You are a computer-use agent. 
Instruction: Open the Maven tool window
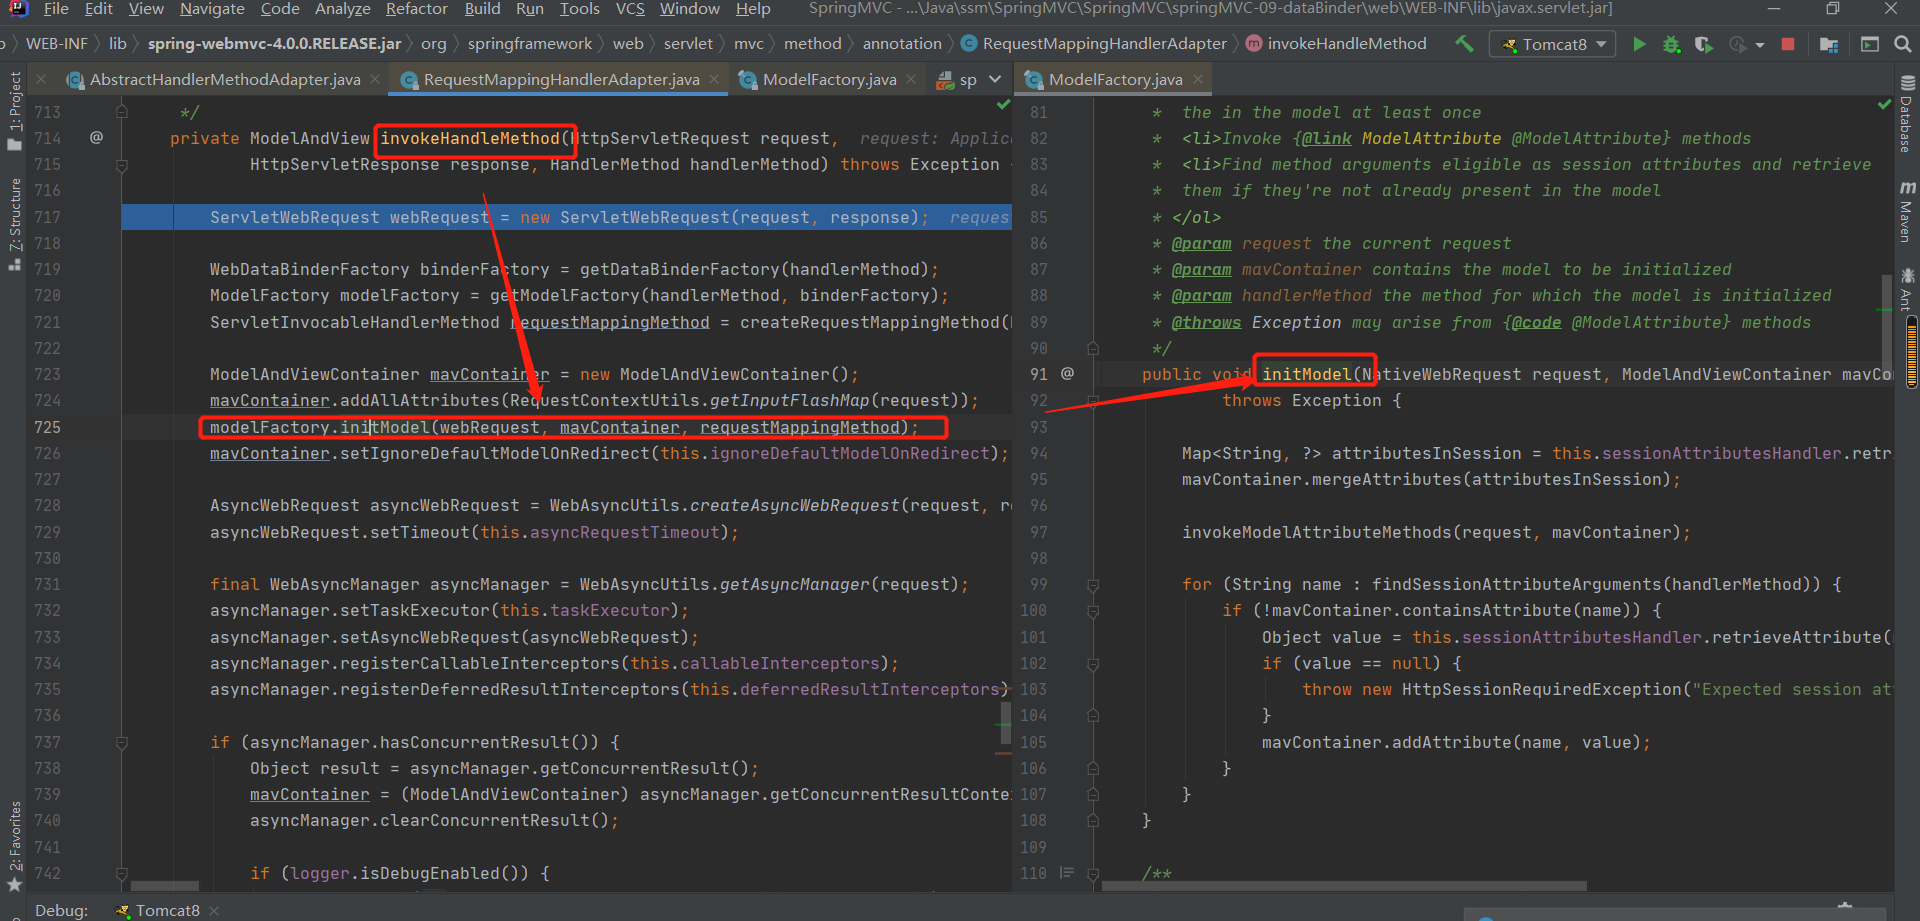pos(1907,213)
